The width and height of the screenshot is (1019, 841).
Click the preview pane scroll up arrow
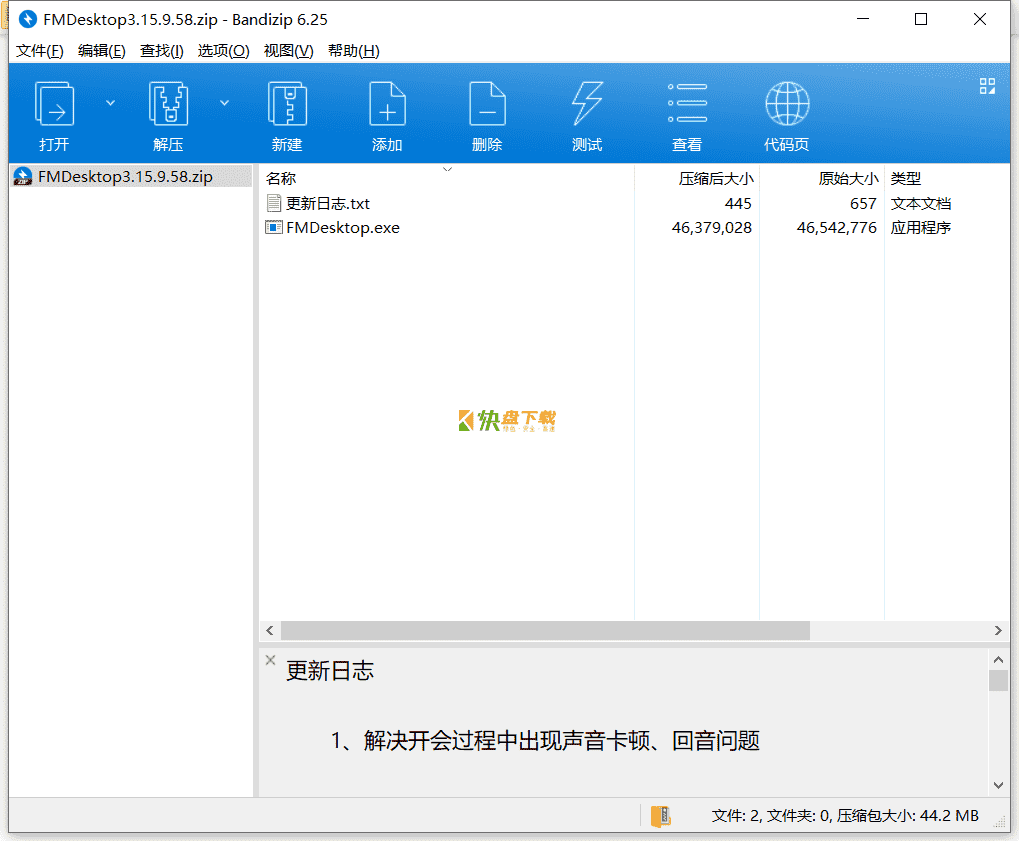pyautogui.click(x=998, y=660)
